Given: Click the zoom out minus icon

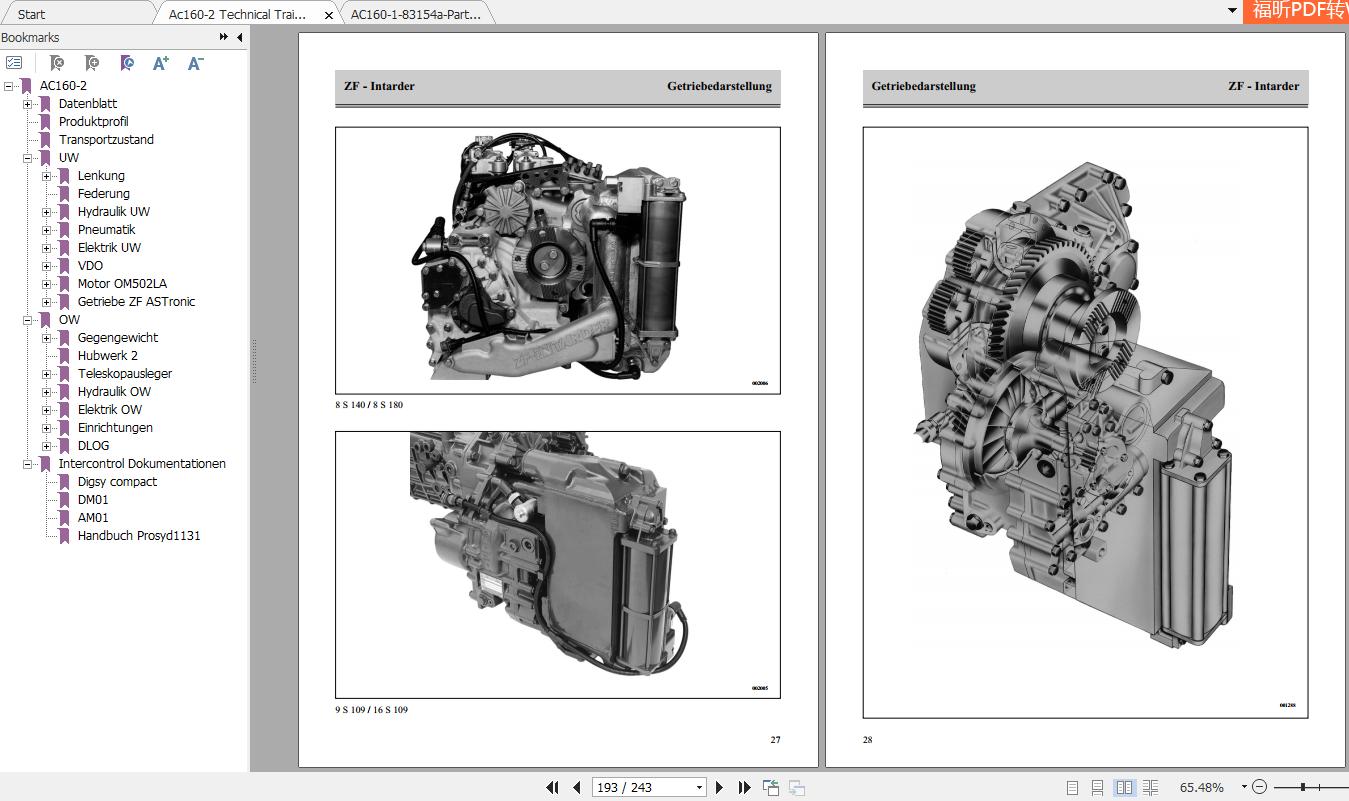Looking at the screenshot, I should (x=1259, y=787).
